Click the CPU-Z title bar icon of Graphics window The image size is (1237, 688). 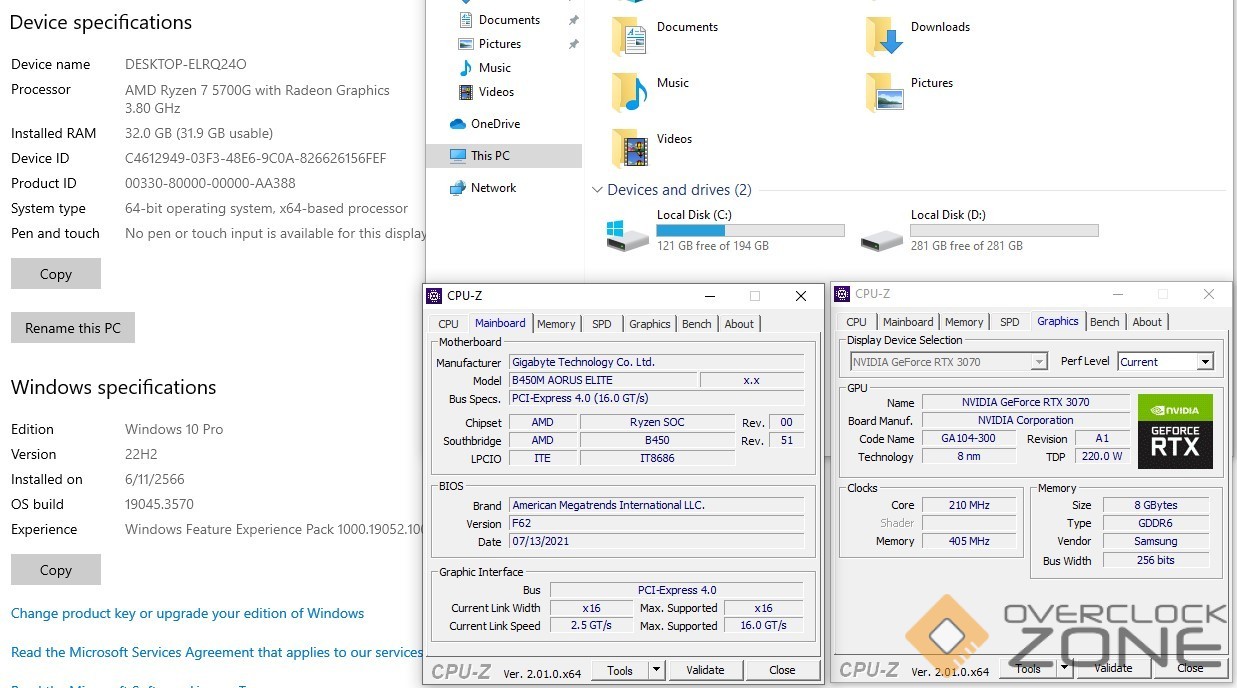coord(842,294)
